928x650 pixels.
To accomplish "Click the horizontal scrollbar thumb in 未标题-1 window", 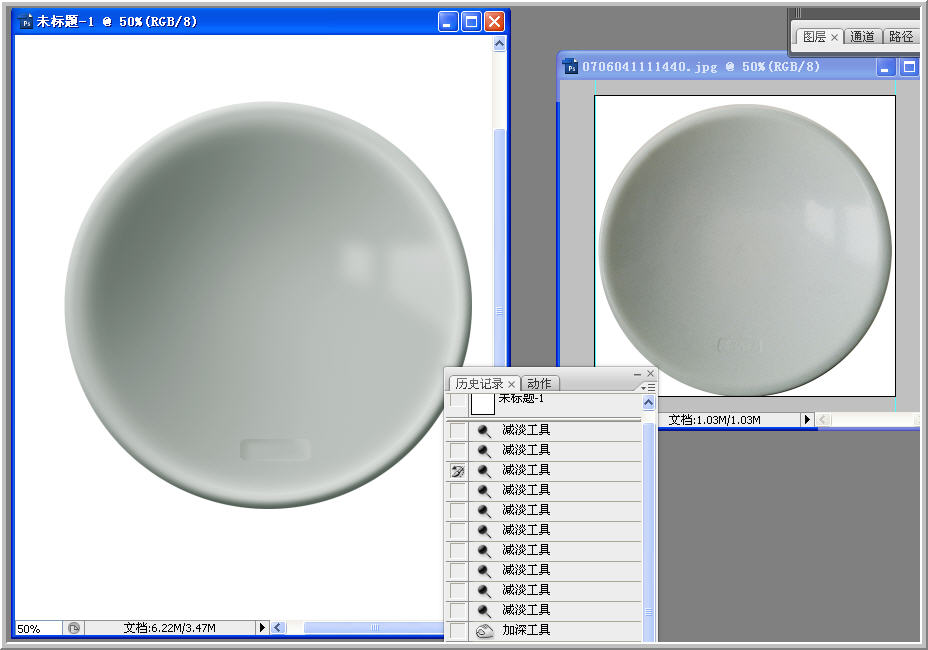I will pyautogui.click(x=374, y=628).
